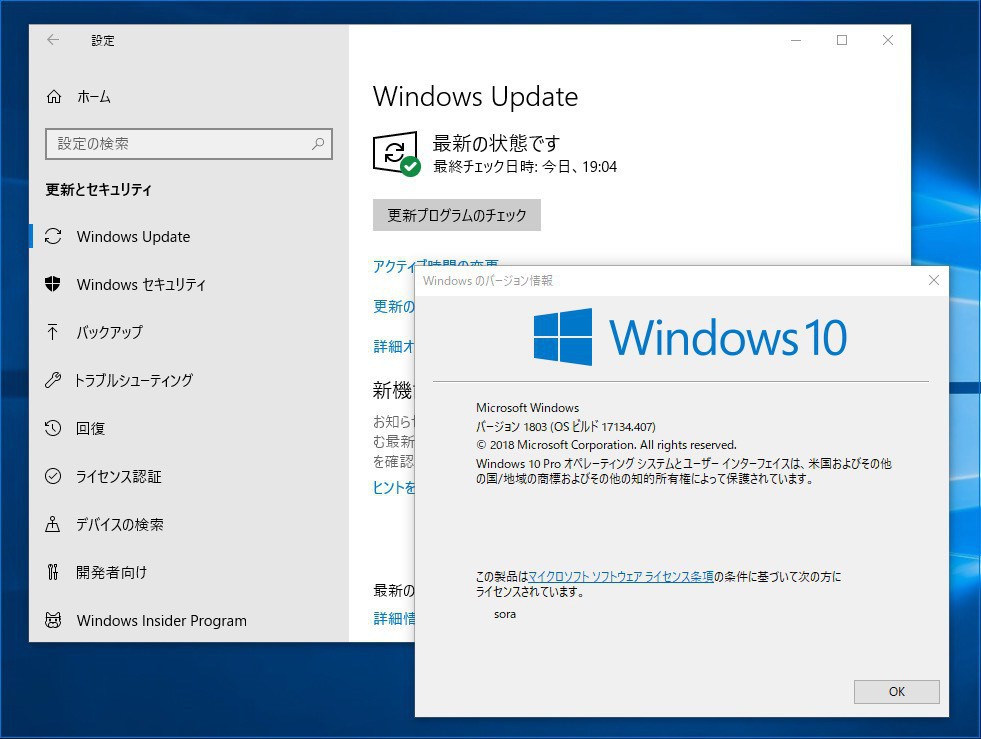Click the © 2018 Microsoft Corporation copyright line

coord(606,445)
